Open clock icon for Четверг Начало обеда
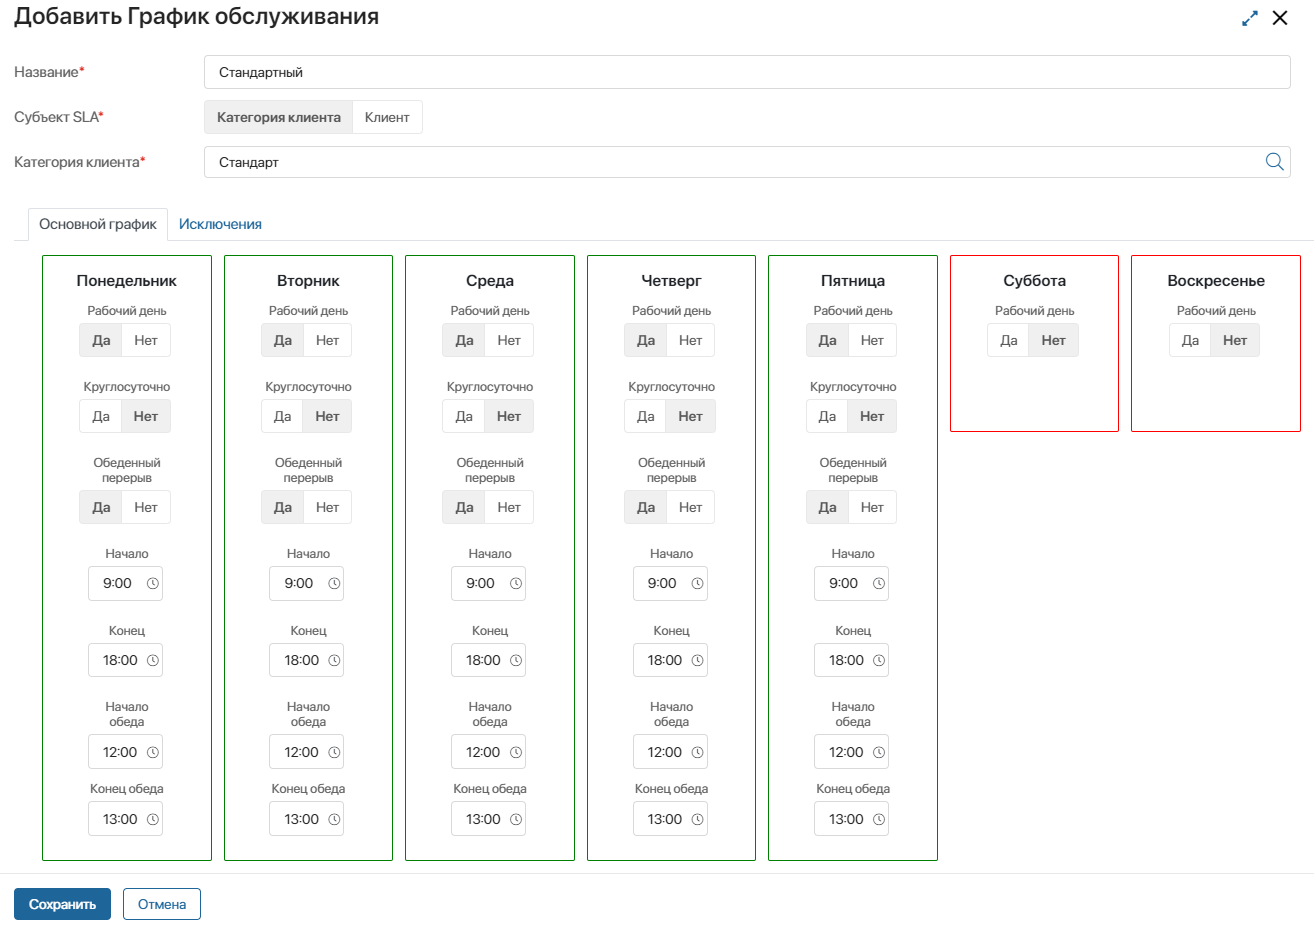Screen dimensions: 1314x930 (x=698, y=753)
